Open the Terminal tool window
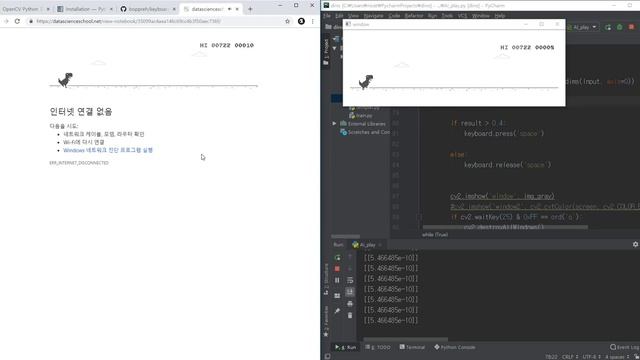640x360 pixels. tap(412, 347)
